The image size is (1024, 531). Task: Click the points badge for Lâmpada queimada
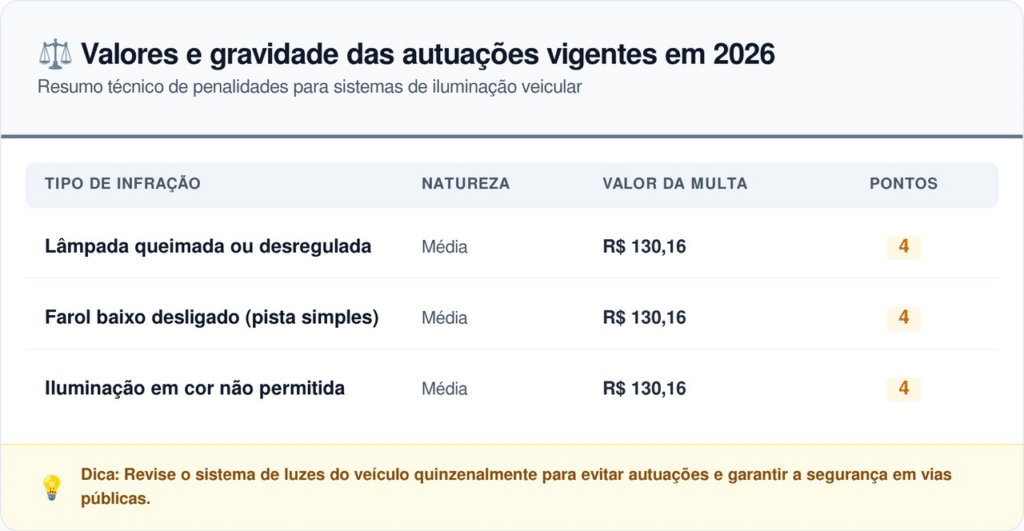click(903, 247)
